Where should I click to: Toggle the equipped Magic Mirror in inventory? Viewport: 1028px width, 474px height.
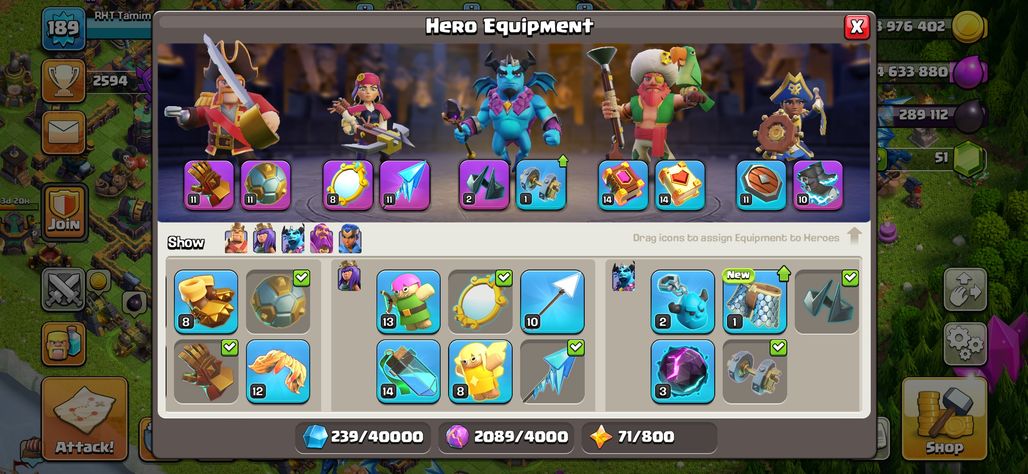[479, 302]
